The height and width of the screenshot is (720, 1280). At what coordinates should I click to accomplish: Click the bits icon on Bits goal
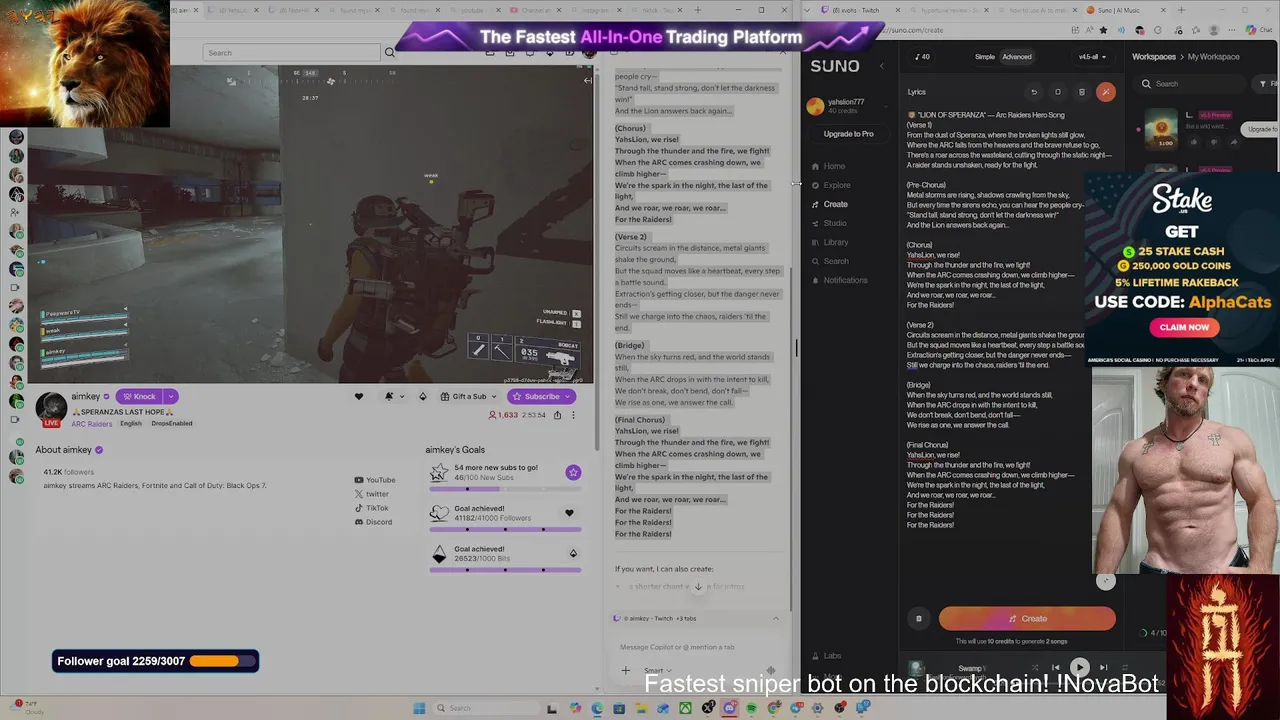click(x=573, y=553)
